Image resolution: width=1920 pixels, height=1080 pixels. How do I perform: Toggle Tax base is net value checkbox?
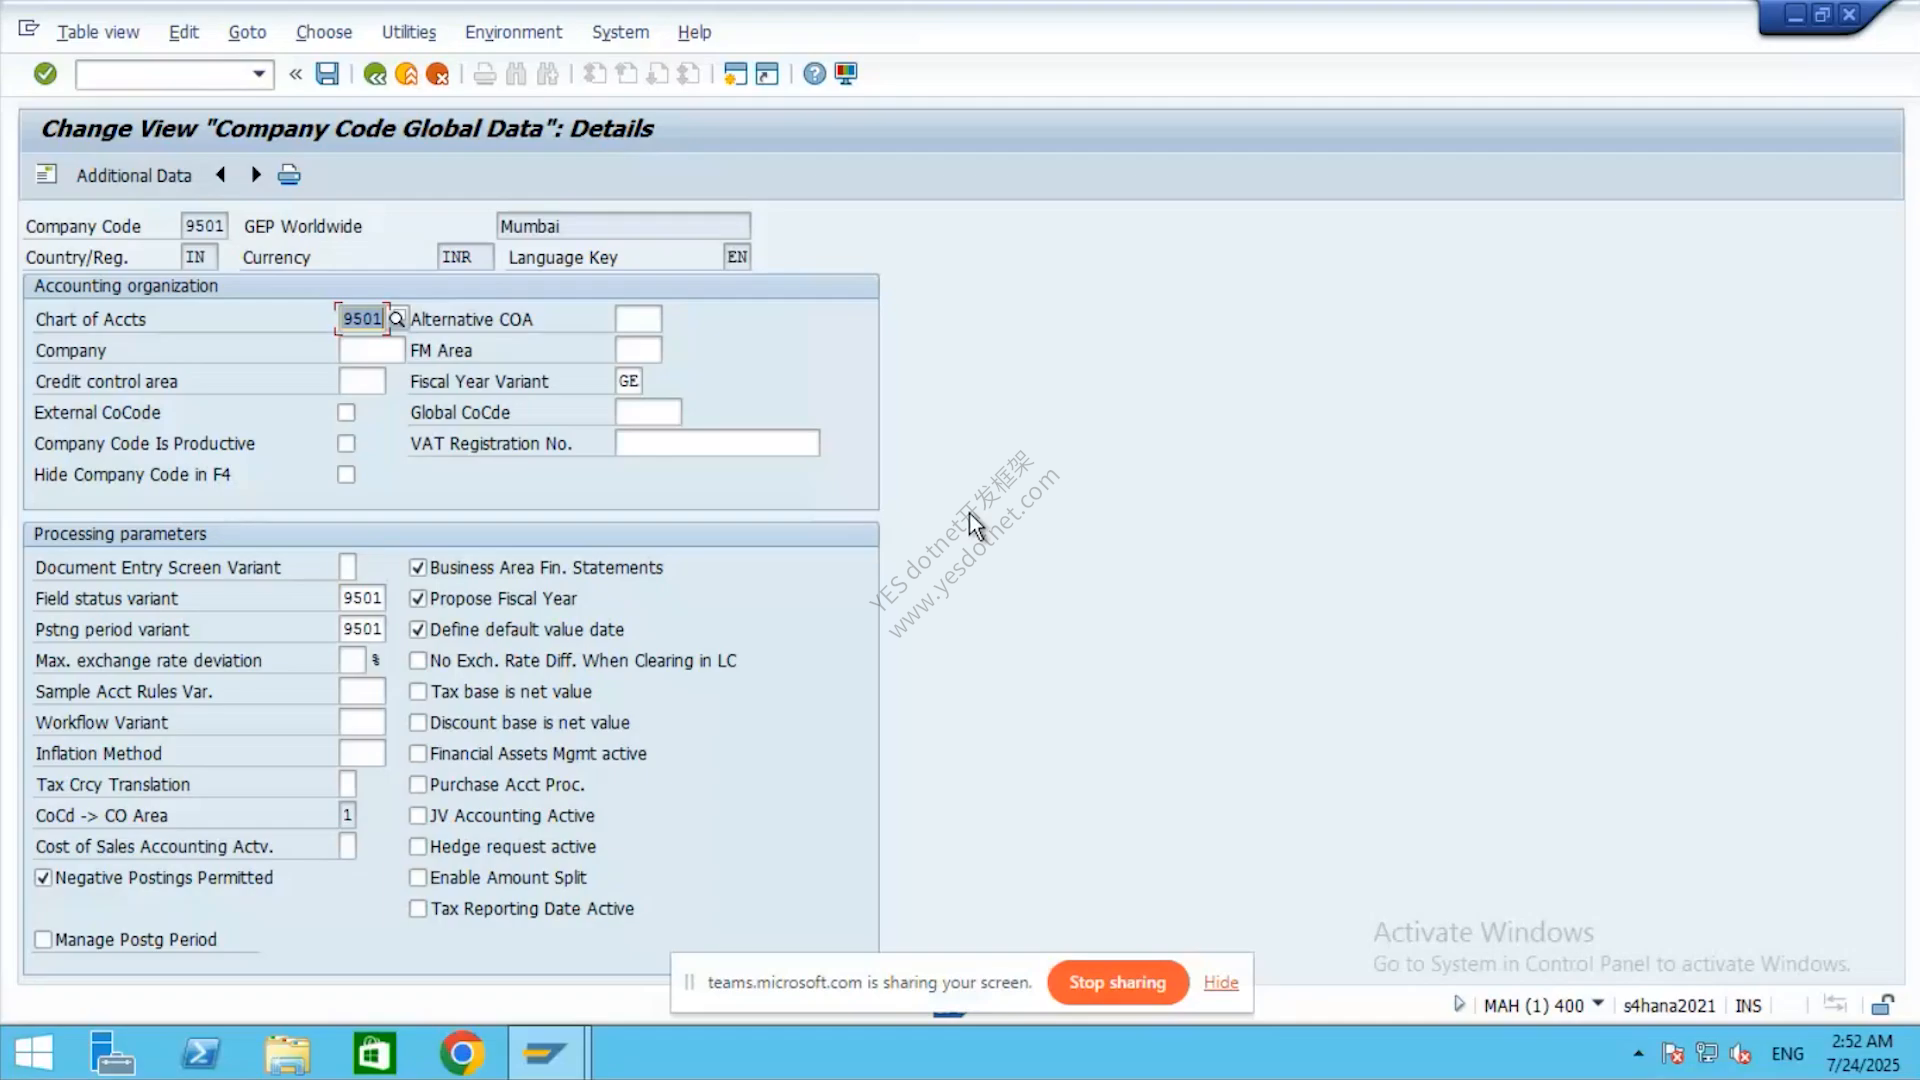point(418,692)
